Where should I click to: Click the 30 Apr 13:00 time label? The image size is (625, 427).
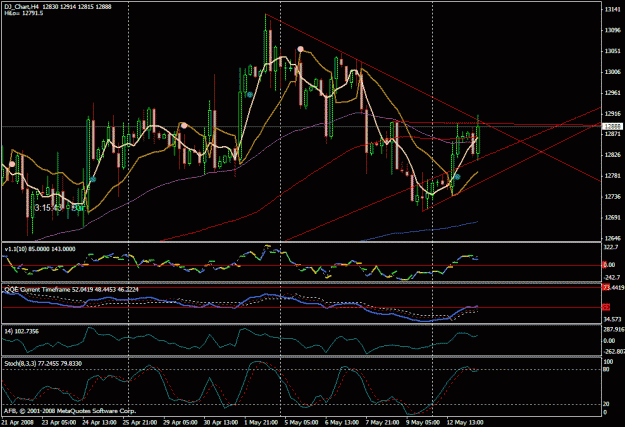pyautogui.click(x=221, y=422)
